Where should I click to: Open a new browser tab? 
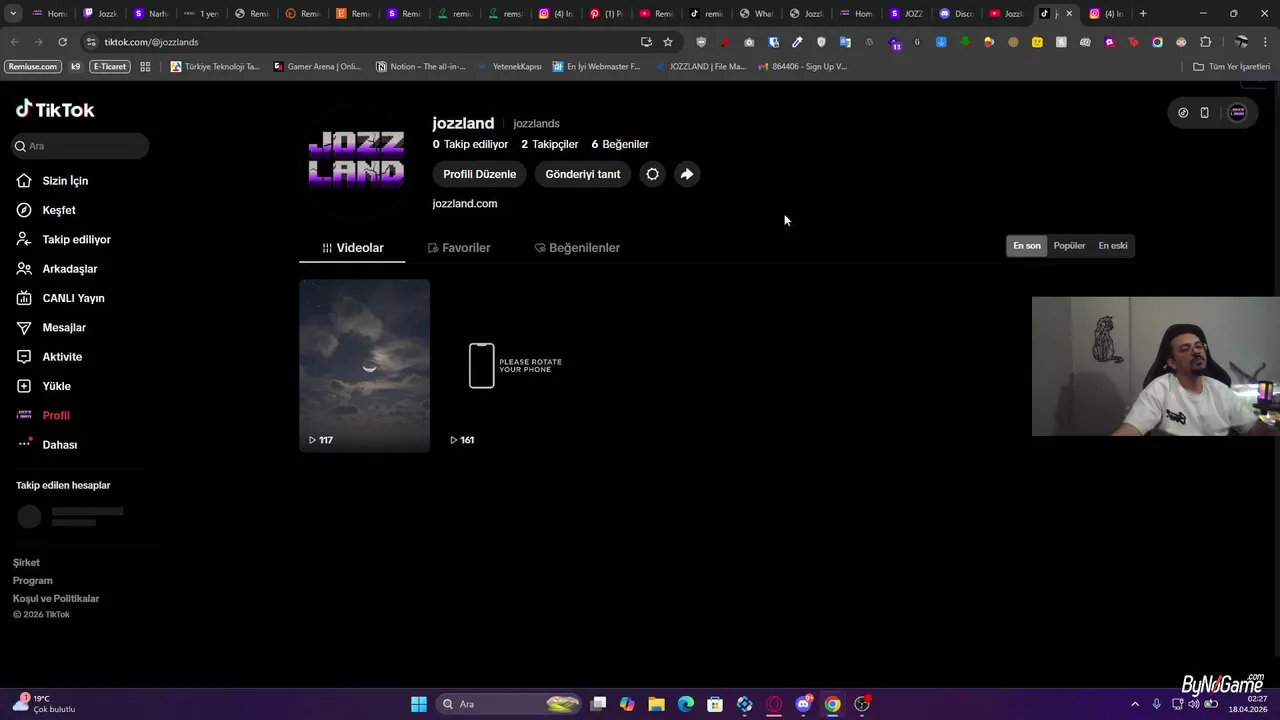pos(1143,14)
